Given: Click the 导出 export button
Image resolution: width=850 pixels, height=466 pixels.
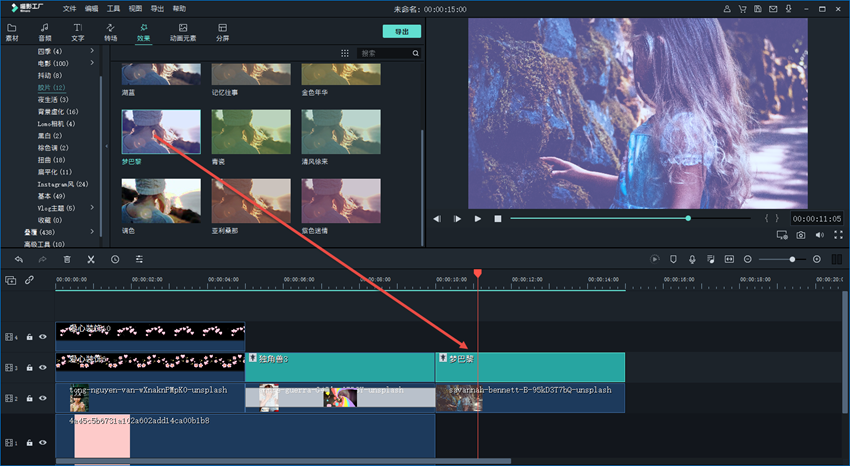Looking at the screenshot, I should pos(401,32).
